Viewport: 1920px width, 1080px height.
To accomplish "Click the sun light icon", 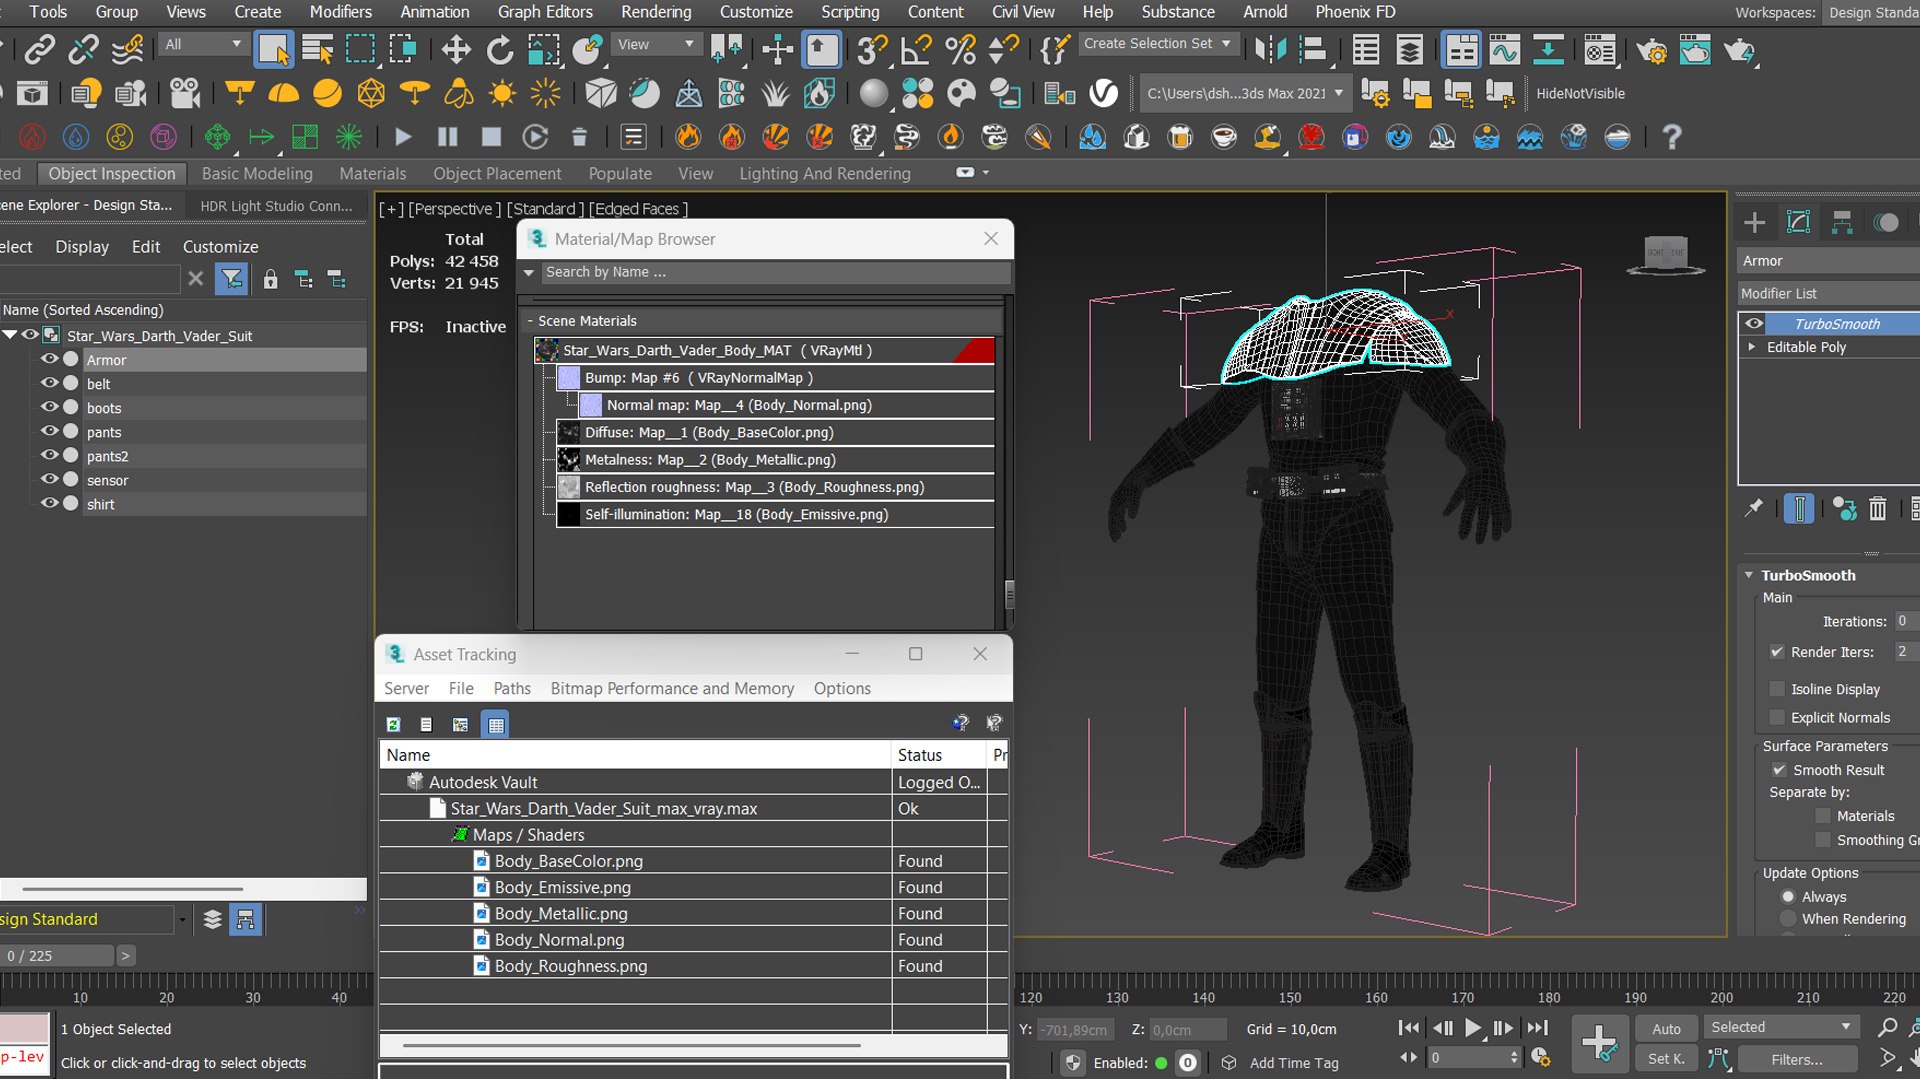I will click(502, 93).
